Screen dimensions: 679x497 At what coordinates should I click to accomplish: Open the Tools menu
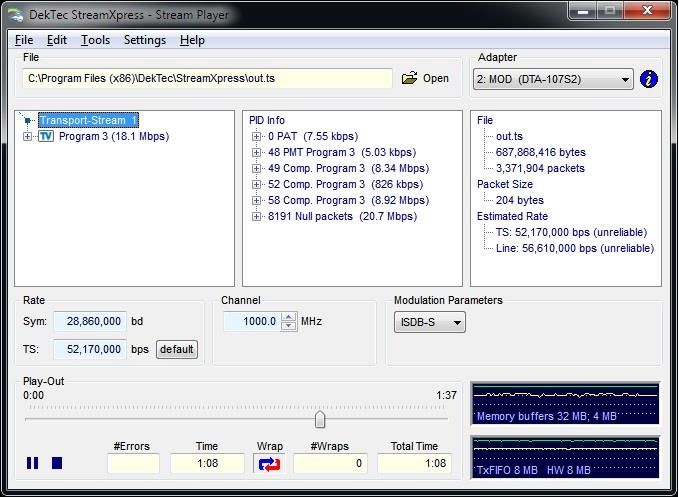coord(95,40)
